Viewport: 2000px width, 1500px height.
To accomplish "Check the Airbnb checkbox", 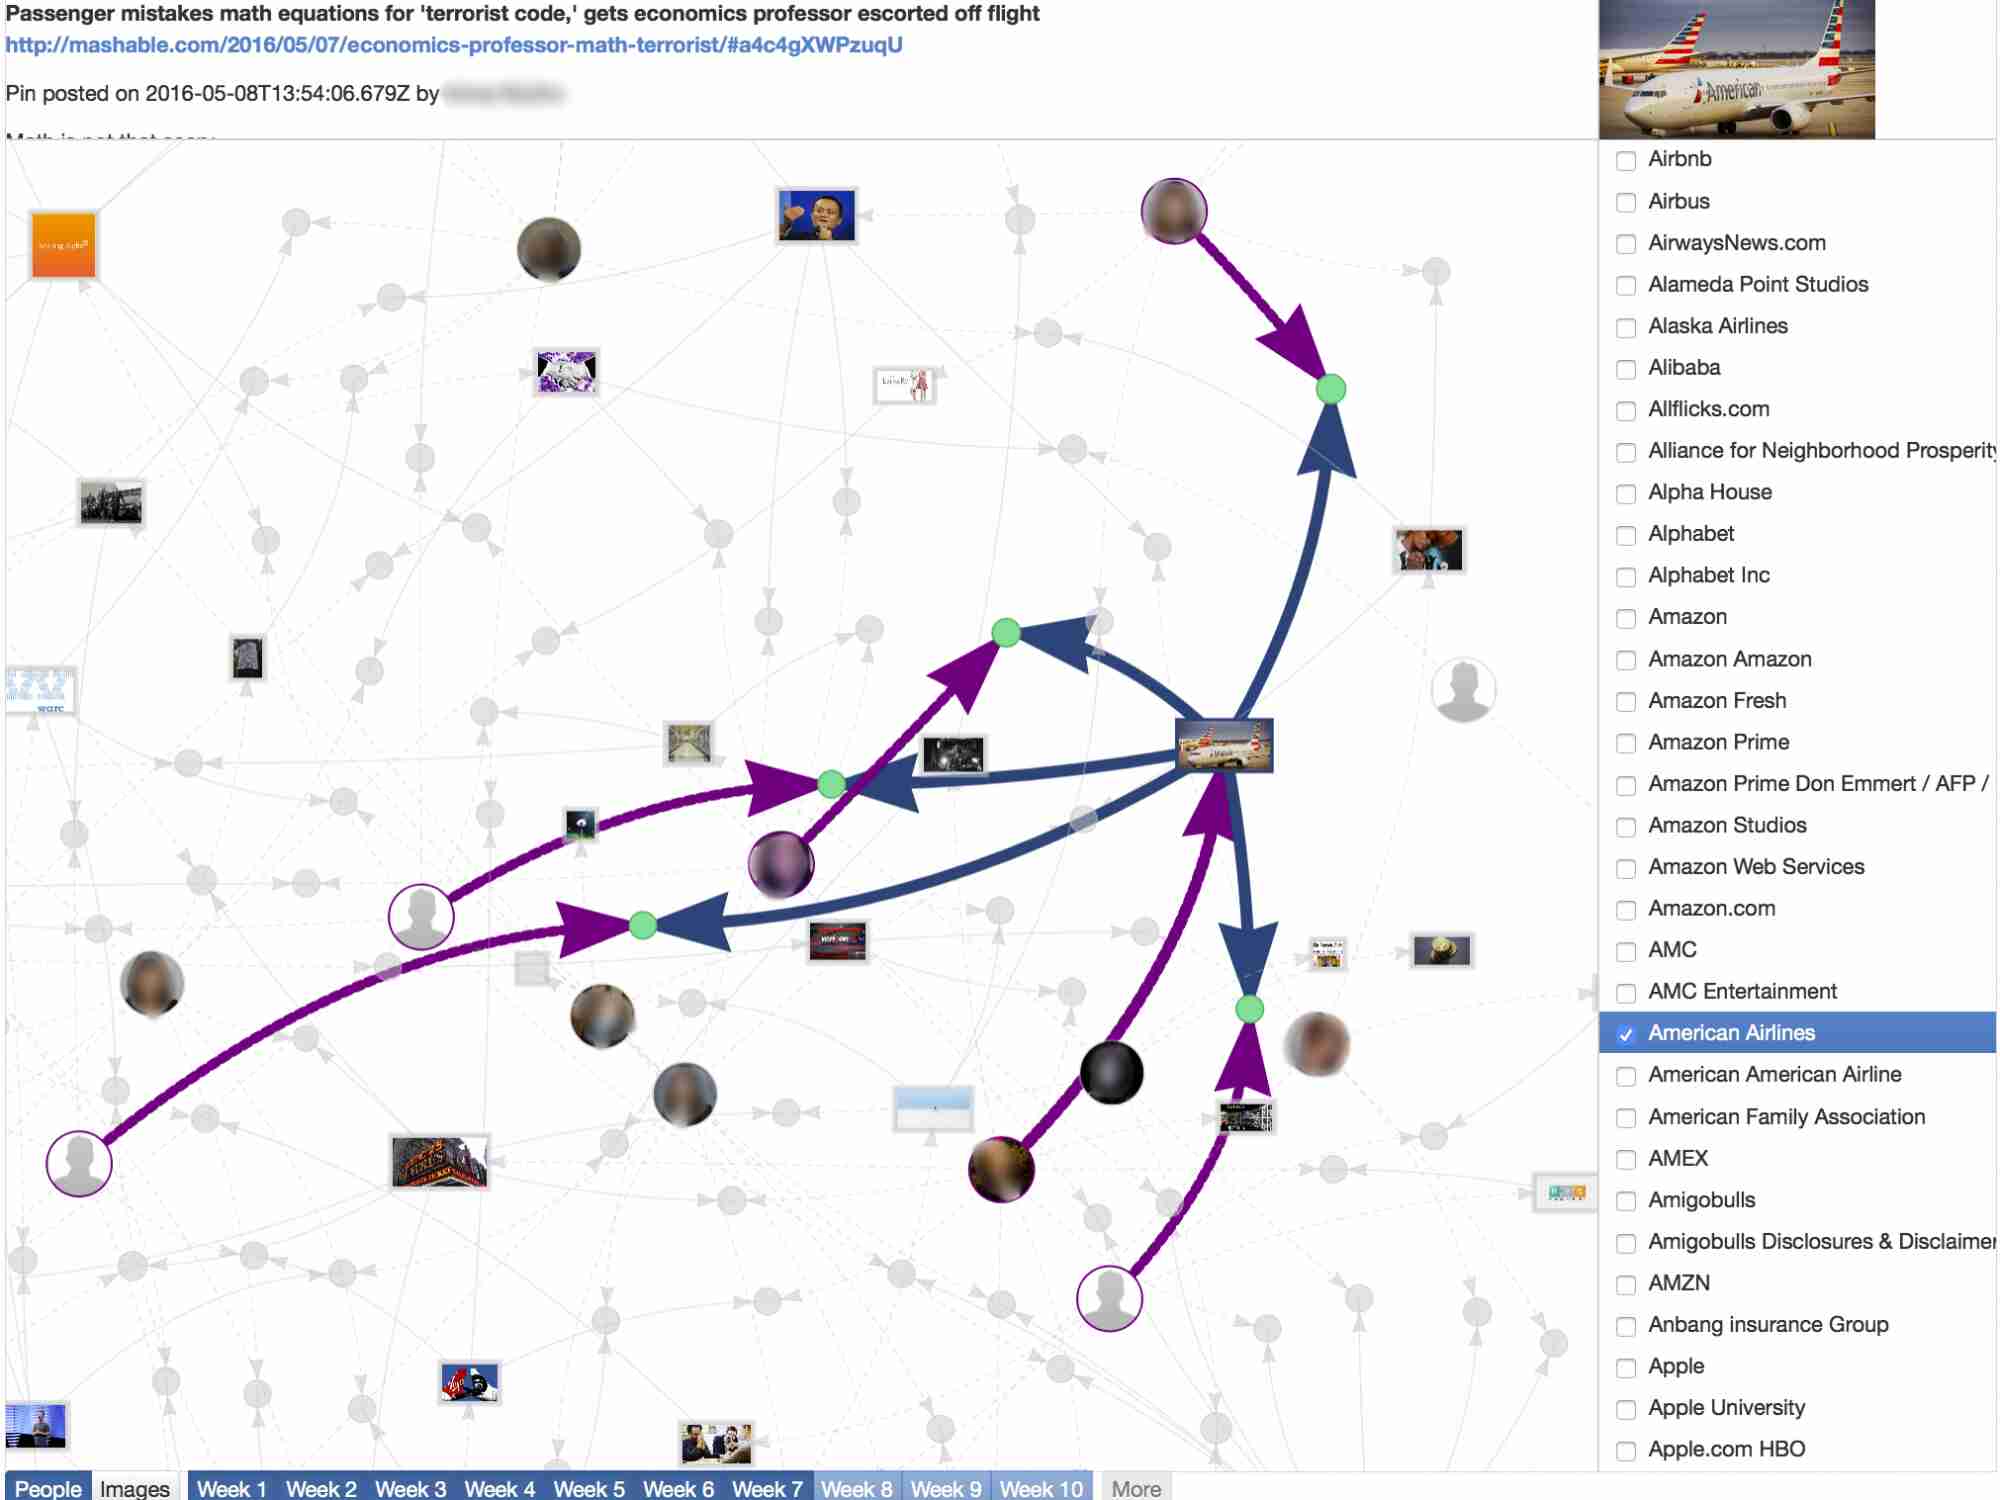I will (x=1626, y=160).
